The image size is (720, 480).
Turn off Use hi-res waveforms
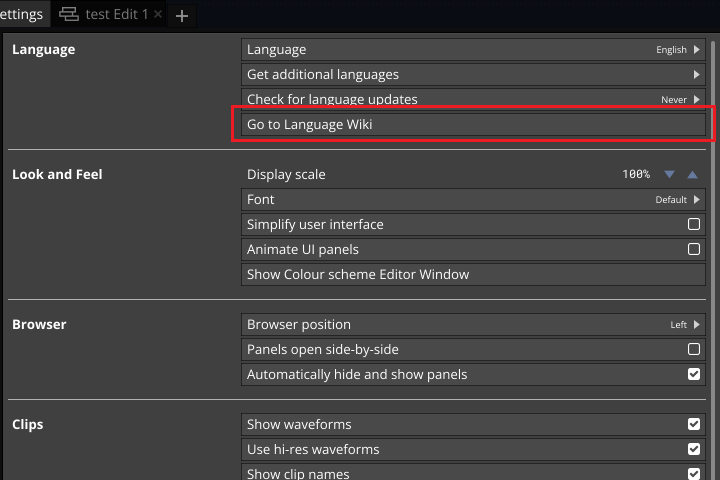pos(694,449)
